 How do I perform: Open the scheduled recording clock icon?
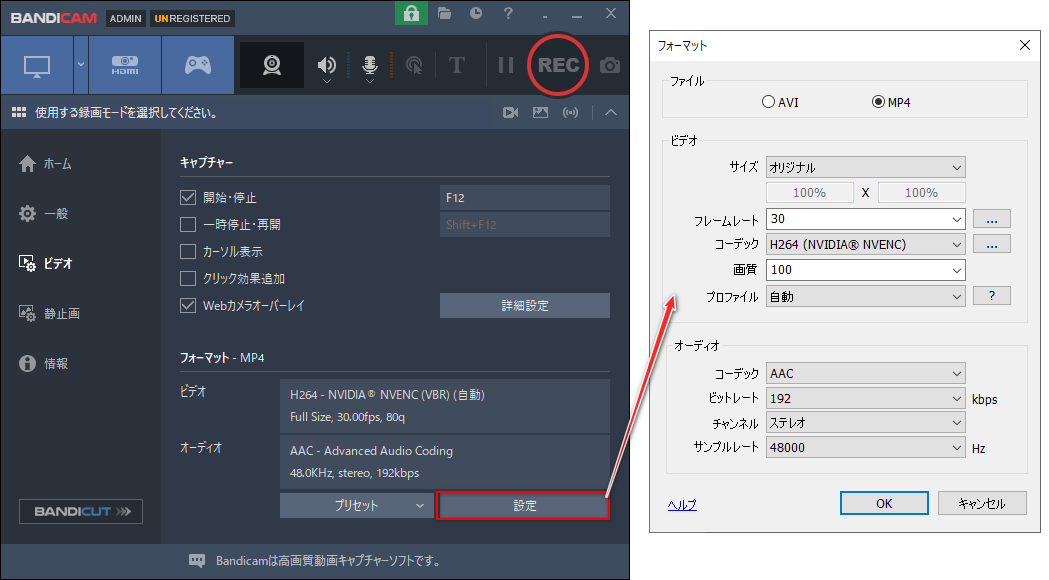[x=476, y=13]
